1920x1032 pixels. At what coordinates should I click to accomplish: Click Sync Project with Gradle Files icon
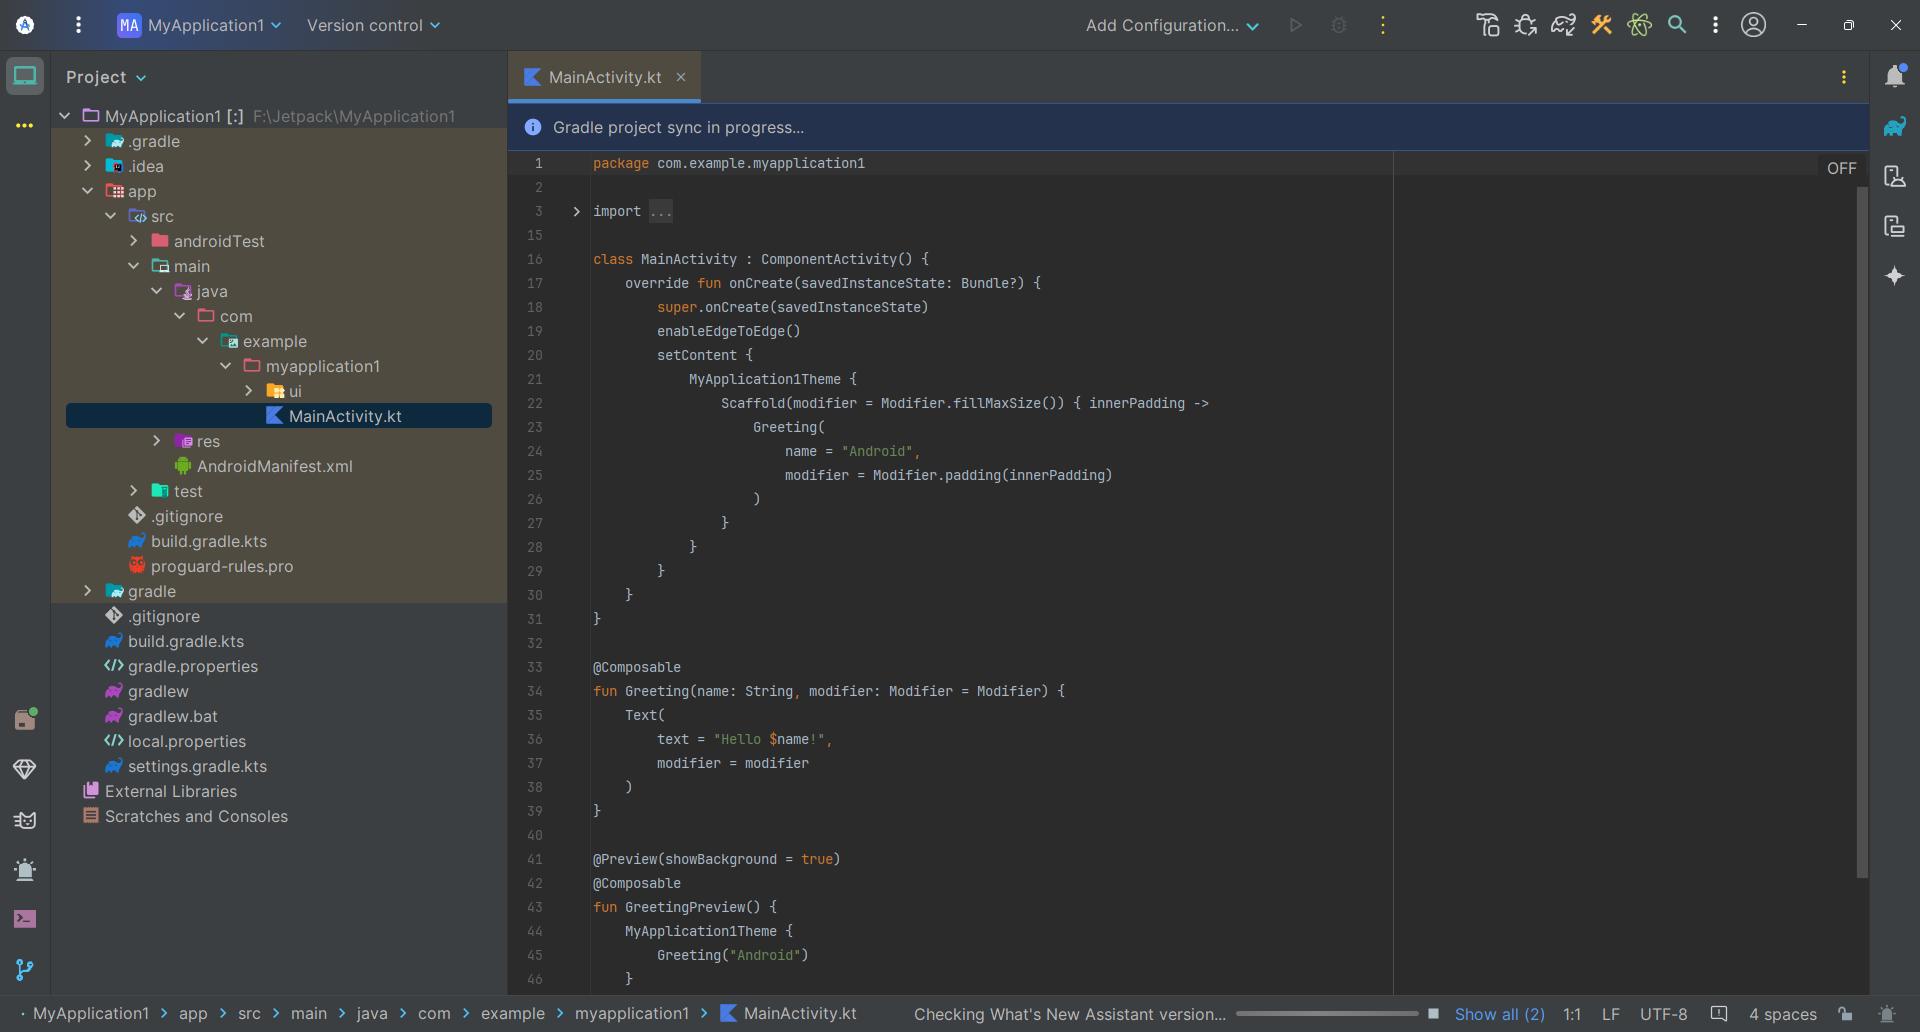(x=1563, y=25)
